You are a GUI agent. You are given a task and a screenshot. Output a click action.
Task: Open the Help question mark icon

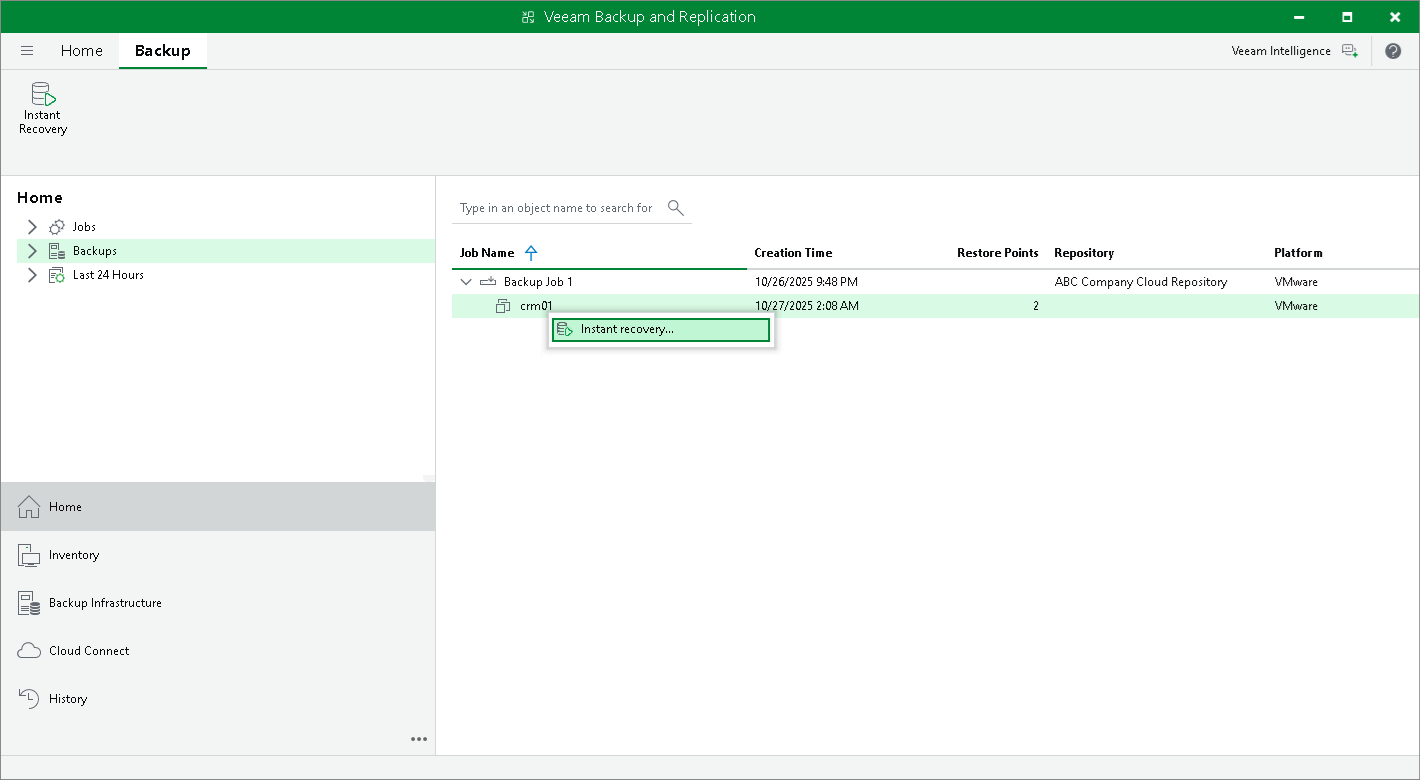pos(1393,51)
